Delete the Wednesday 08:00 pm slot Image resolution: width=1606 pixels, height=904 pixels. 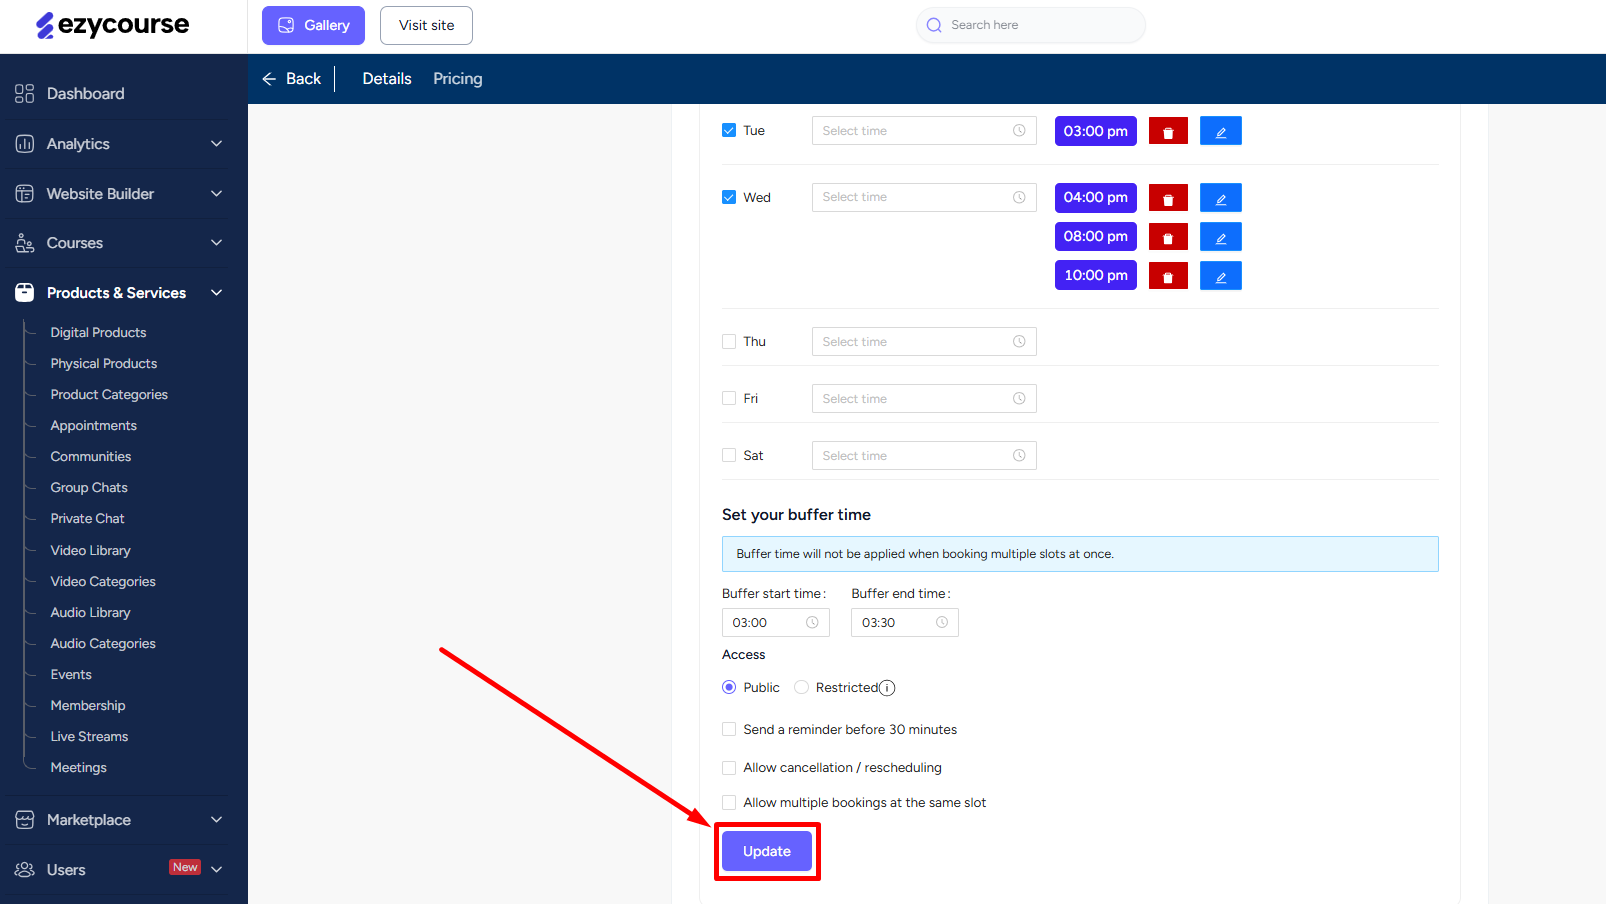pyautogui.click(x=1167, y=237)
